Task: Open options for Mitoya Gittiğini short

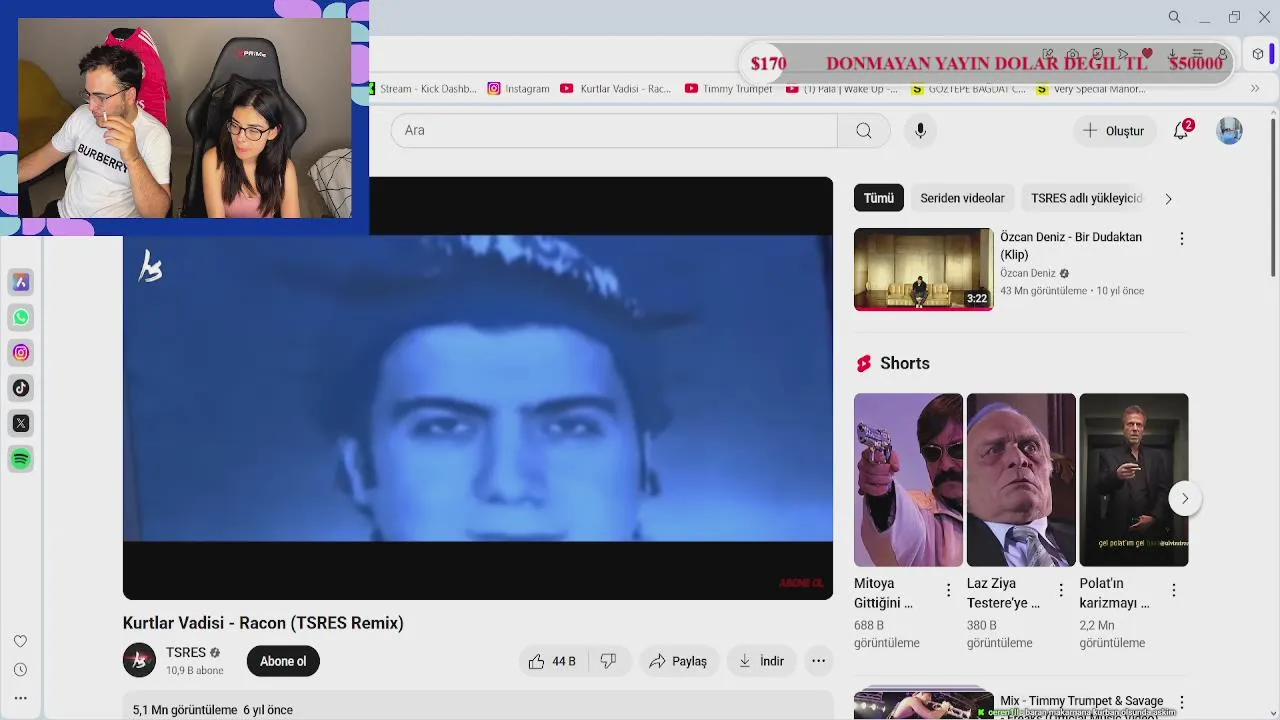Action: coord(948,591)
